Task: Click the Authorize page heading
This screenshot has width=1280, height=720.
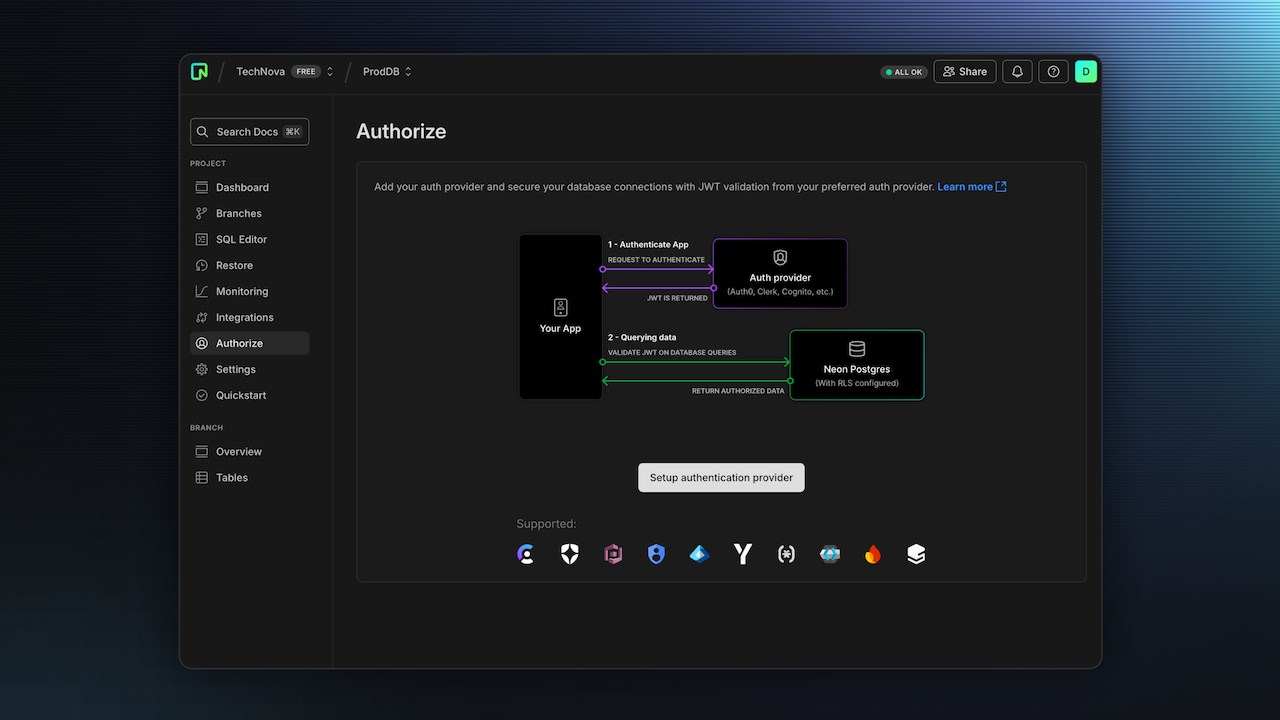Action: click(x=401, y=131)
